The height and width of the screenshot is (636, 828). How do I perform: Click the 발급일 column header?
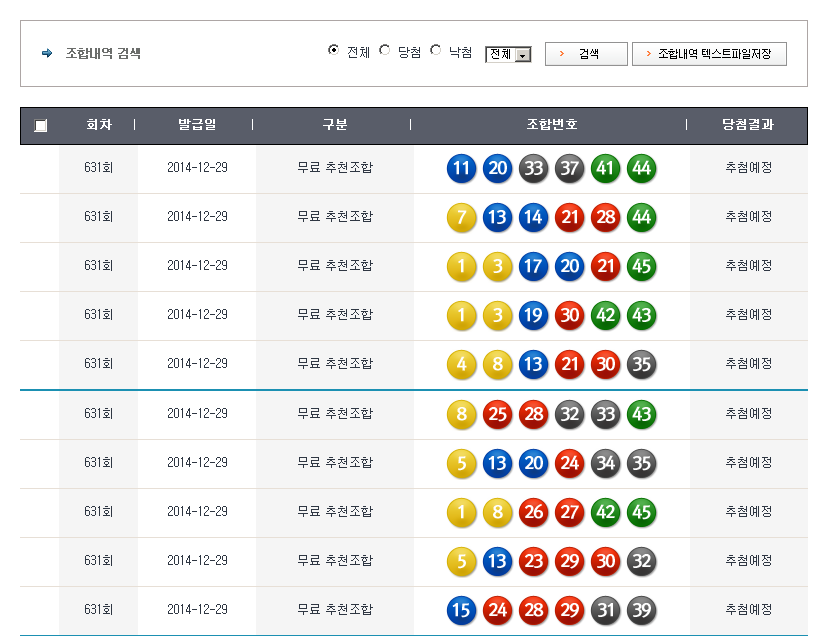tap(197, 125)
